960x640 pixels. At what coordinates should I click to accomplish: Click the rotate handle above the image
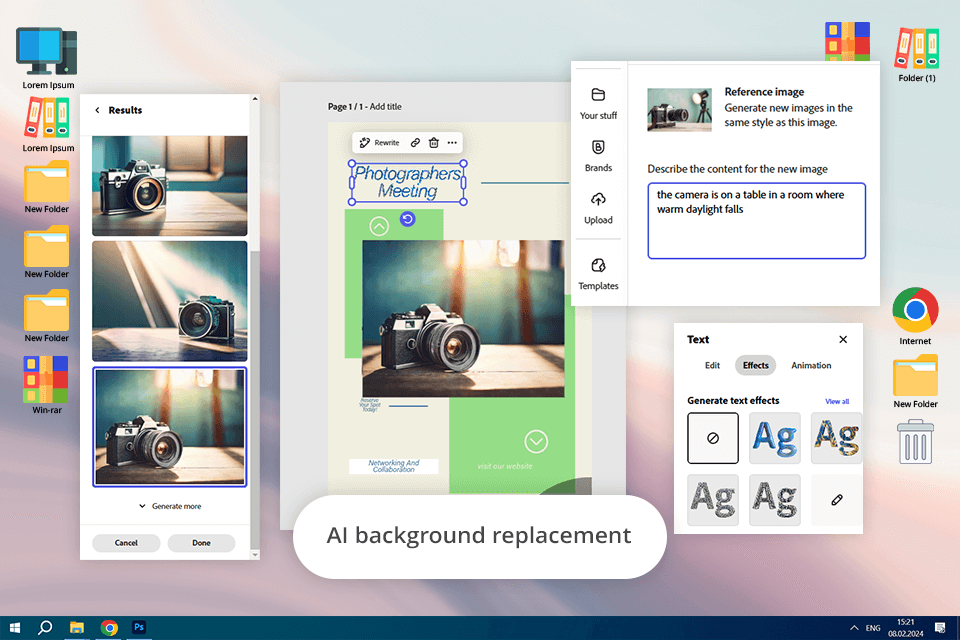[x=408, y=219]
